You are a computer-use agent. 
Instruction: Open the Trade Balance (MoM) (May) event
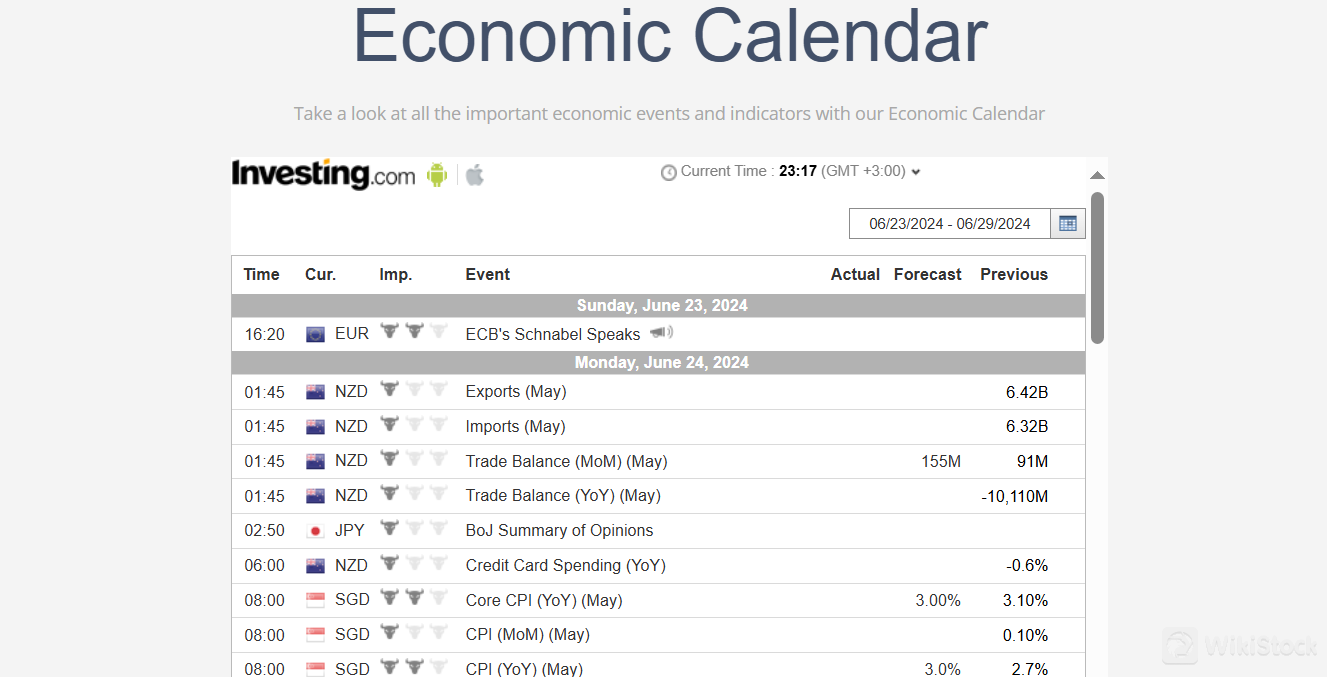pos(566,462)
